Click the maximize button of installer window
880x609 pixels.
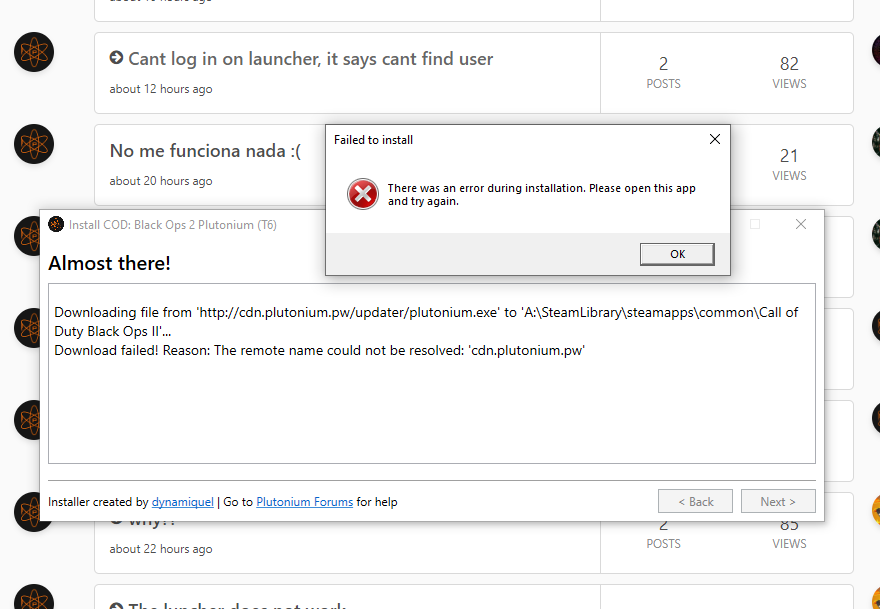[x=755, y=225]
